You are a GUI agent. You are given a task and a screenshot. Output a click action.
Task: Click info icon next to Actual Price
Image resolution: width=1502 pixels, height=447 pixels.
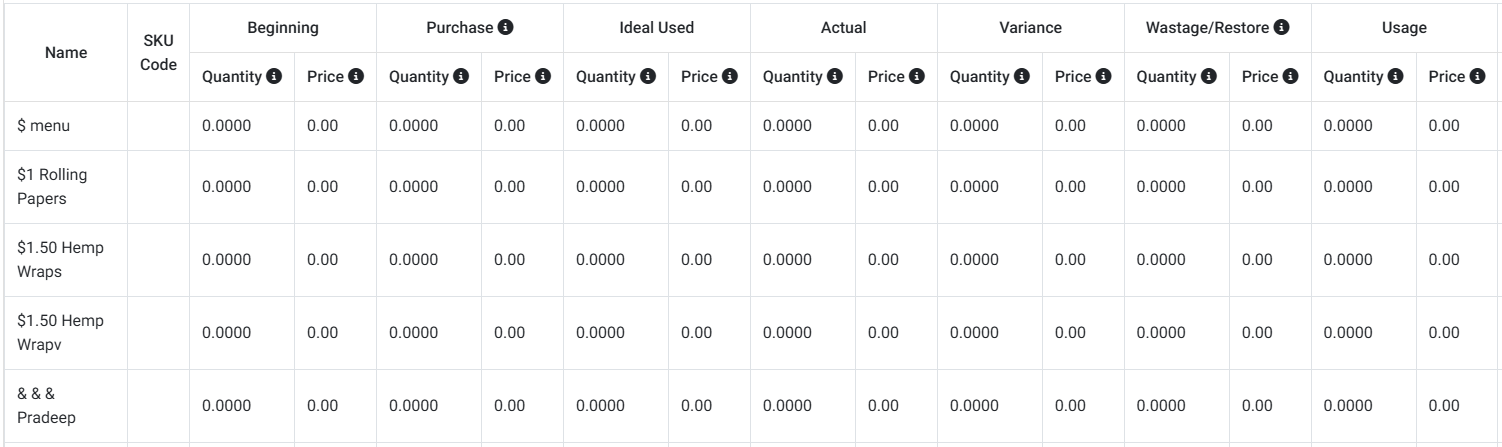pyautogui.click(x=917, y=76)
